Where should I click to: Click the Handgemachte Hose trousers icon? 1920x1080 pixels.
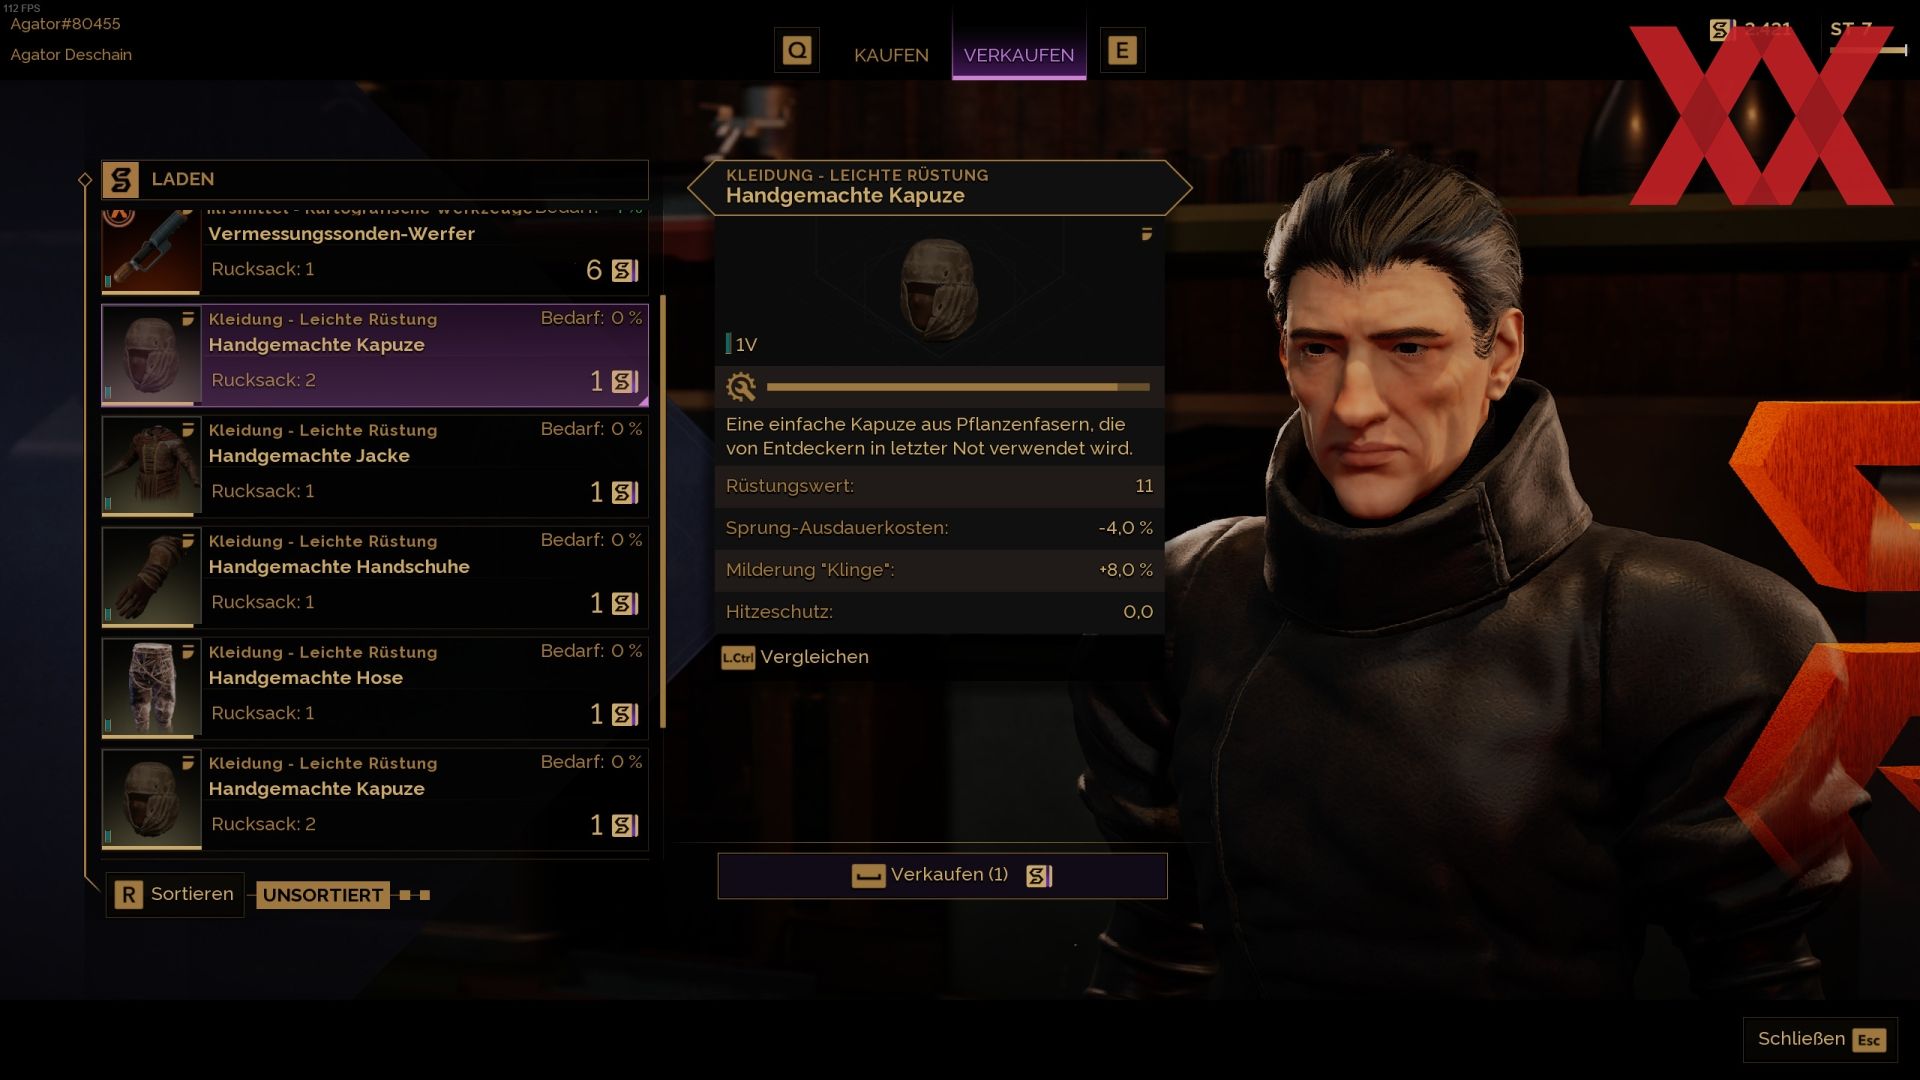151,688
